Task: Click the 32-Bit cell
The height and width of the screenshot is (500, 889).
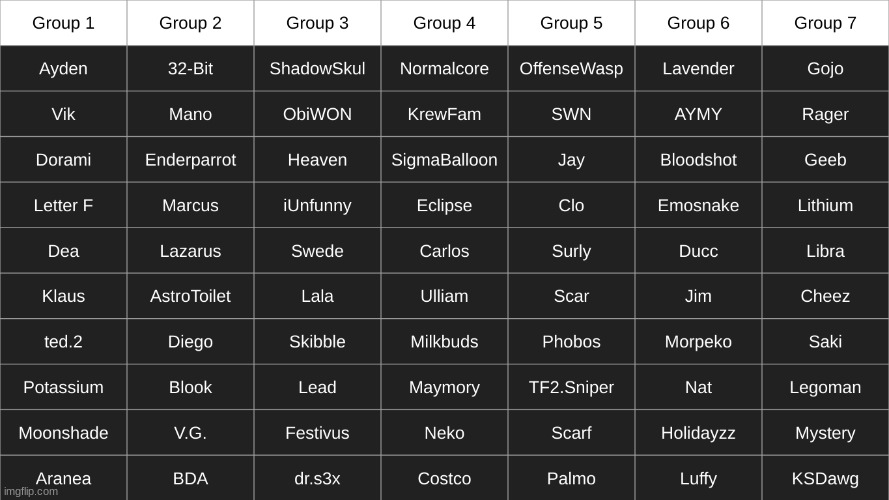Action: pyautogui.click(x=190, y=69)
